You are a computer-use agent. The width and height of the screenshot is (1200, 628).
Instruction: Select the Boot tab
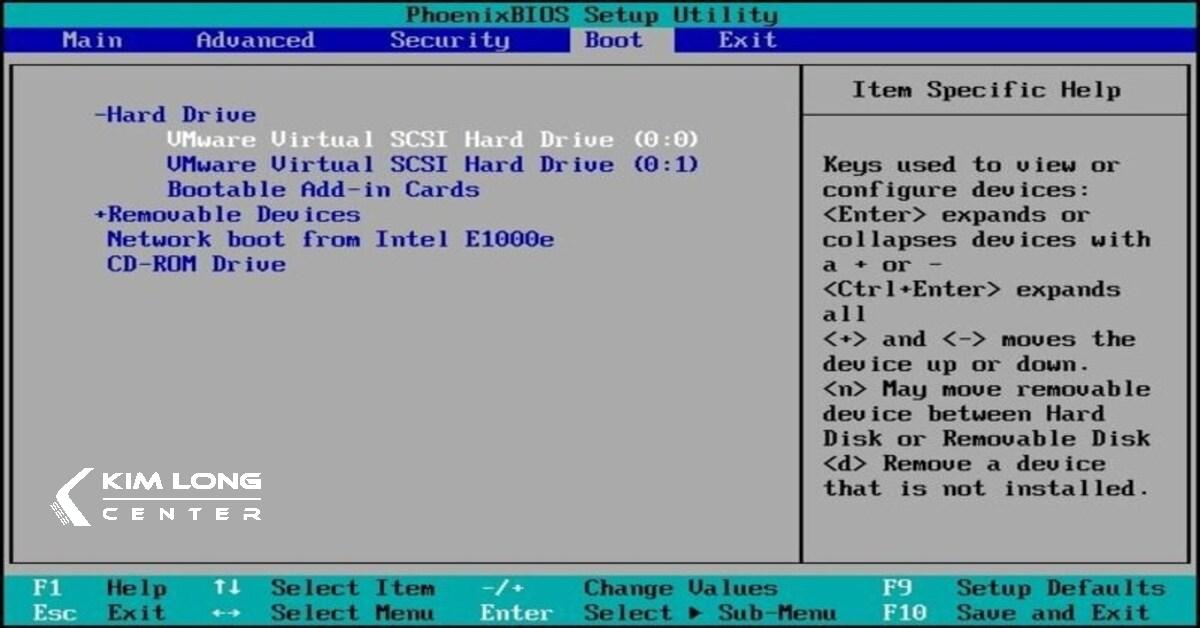pos(614,40)
